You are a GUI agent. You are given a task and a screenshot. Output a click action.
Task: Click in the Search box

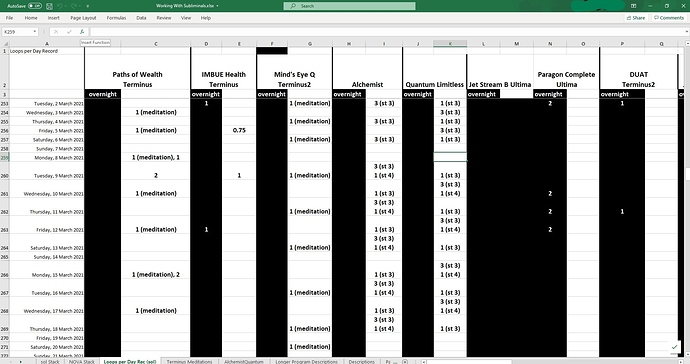click(349, 6)
